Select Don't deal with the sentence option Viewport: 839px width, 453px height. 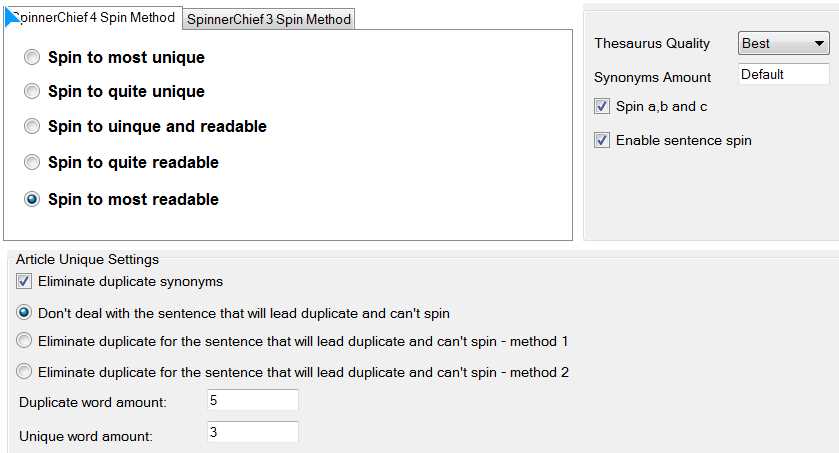pyautogui.click(x=25, y=312)
